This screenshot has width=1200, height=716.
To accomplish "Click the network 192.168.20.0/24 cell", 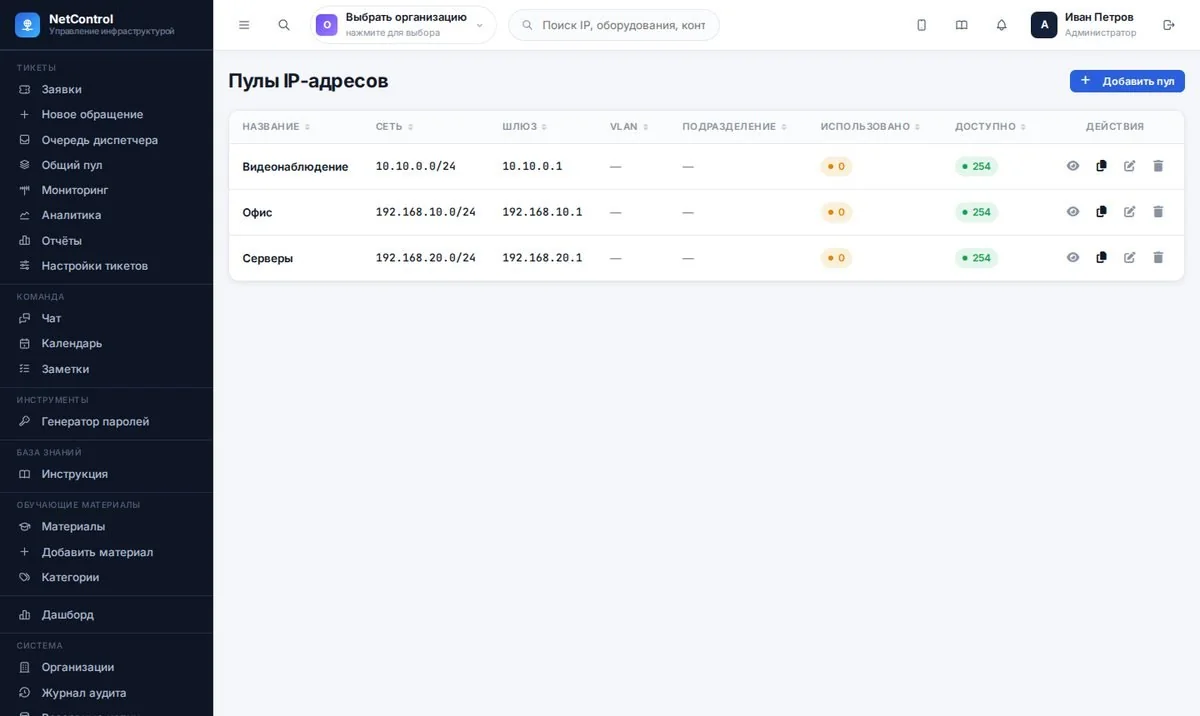I will [425, 258].
